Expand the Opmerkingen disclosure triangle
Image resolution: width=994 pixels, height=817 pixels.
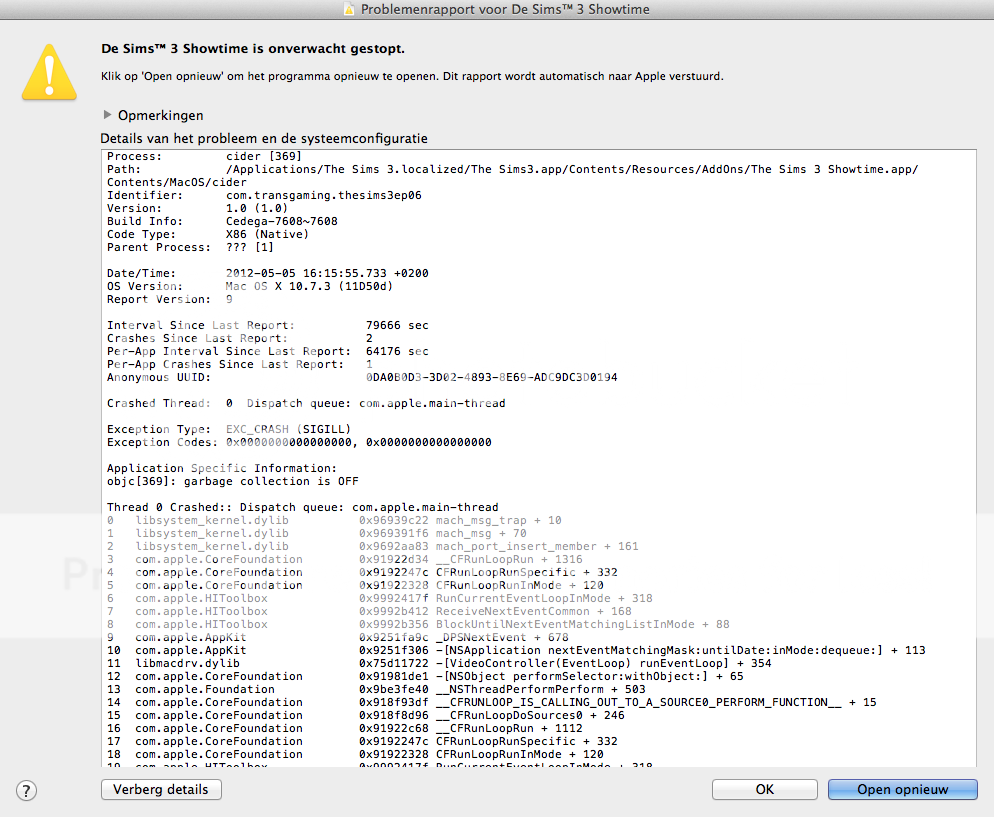coord(107,115)
